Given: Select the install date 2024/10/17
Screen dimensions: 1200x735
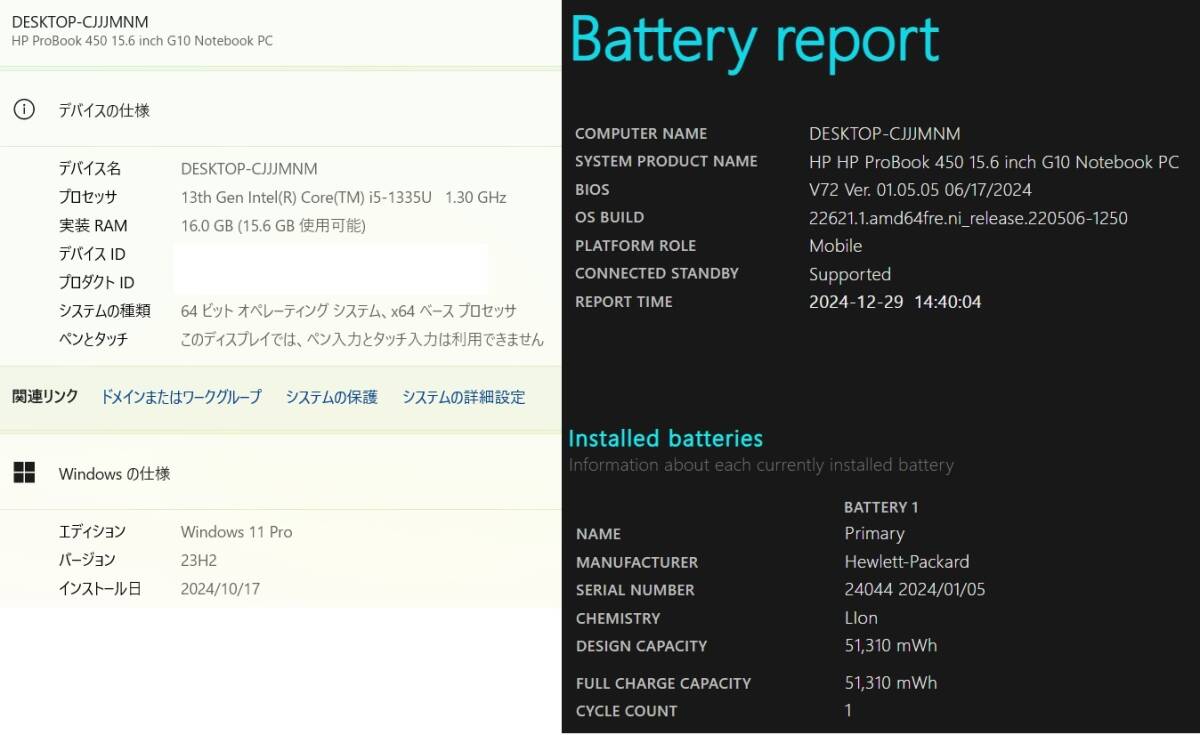Looking at the screenshot, I should 220,589.
